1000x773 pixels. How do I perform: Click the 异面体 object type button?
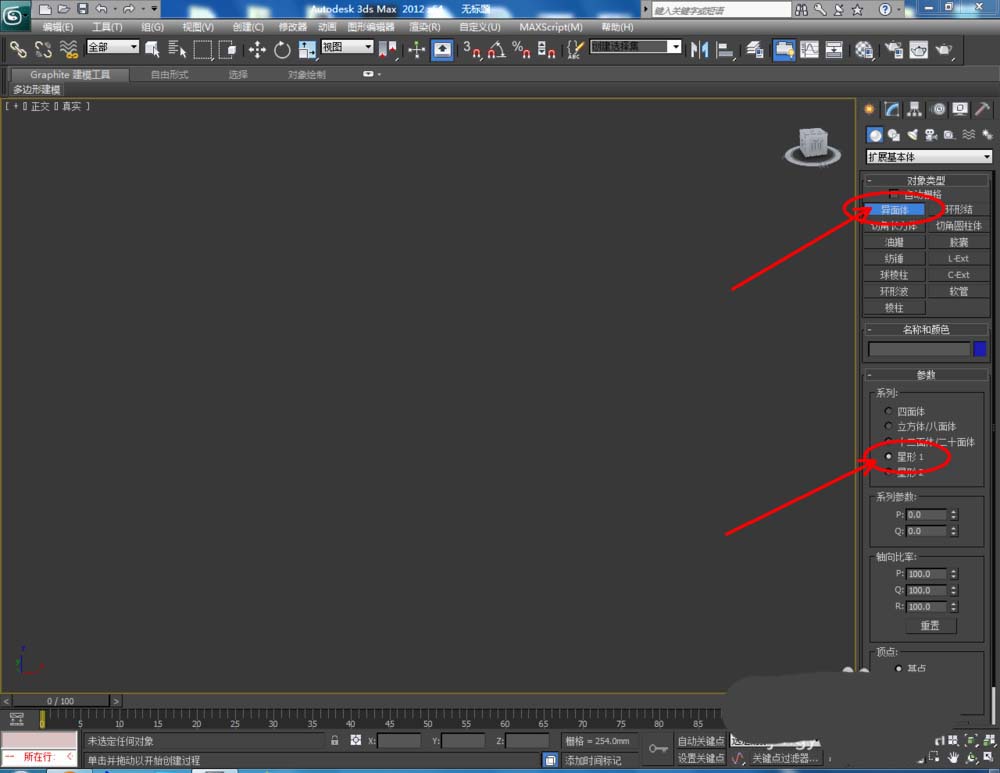[x=894, y=210]
